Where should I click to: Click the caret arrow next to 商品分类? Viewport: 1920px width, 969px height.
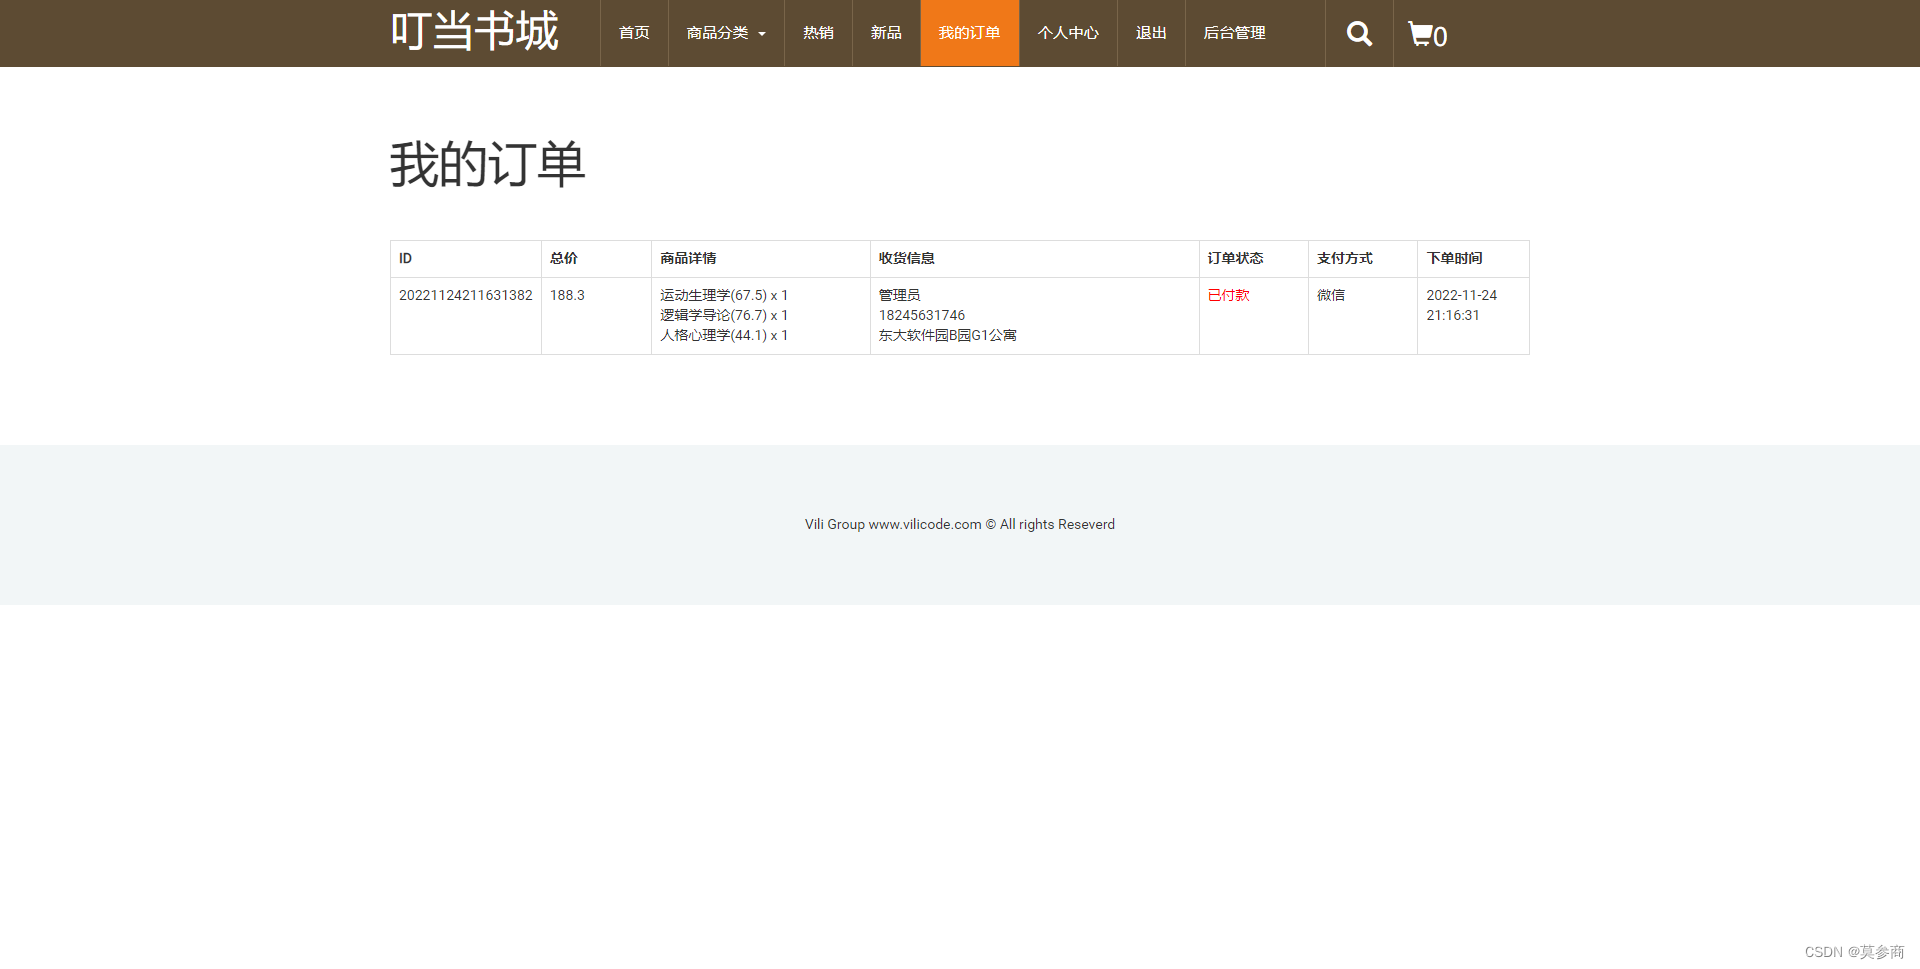(762, 33)
